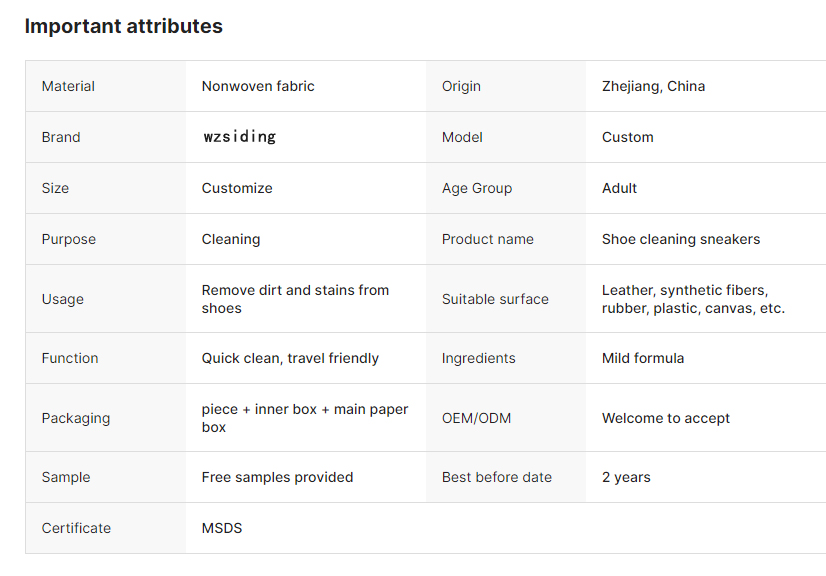Click the "2 years" best before value
The height and width of the screenshot is (576, 826).
(626, 477)
